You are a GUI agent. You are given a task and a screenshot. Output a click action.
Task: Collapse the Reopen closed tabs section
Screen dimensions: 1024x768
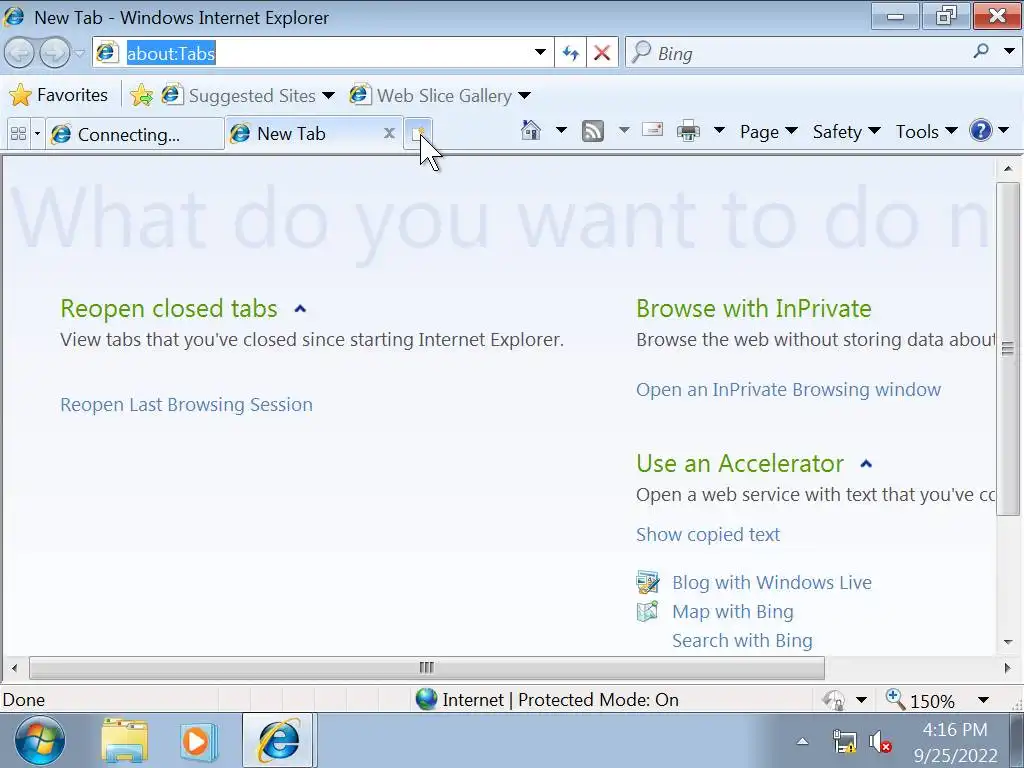tap(300, 309)
